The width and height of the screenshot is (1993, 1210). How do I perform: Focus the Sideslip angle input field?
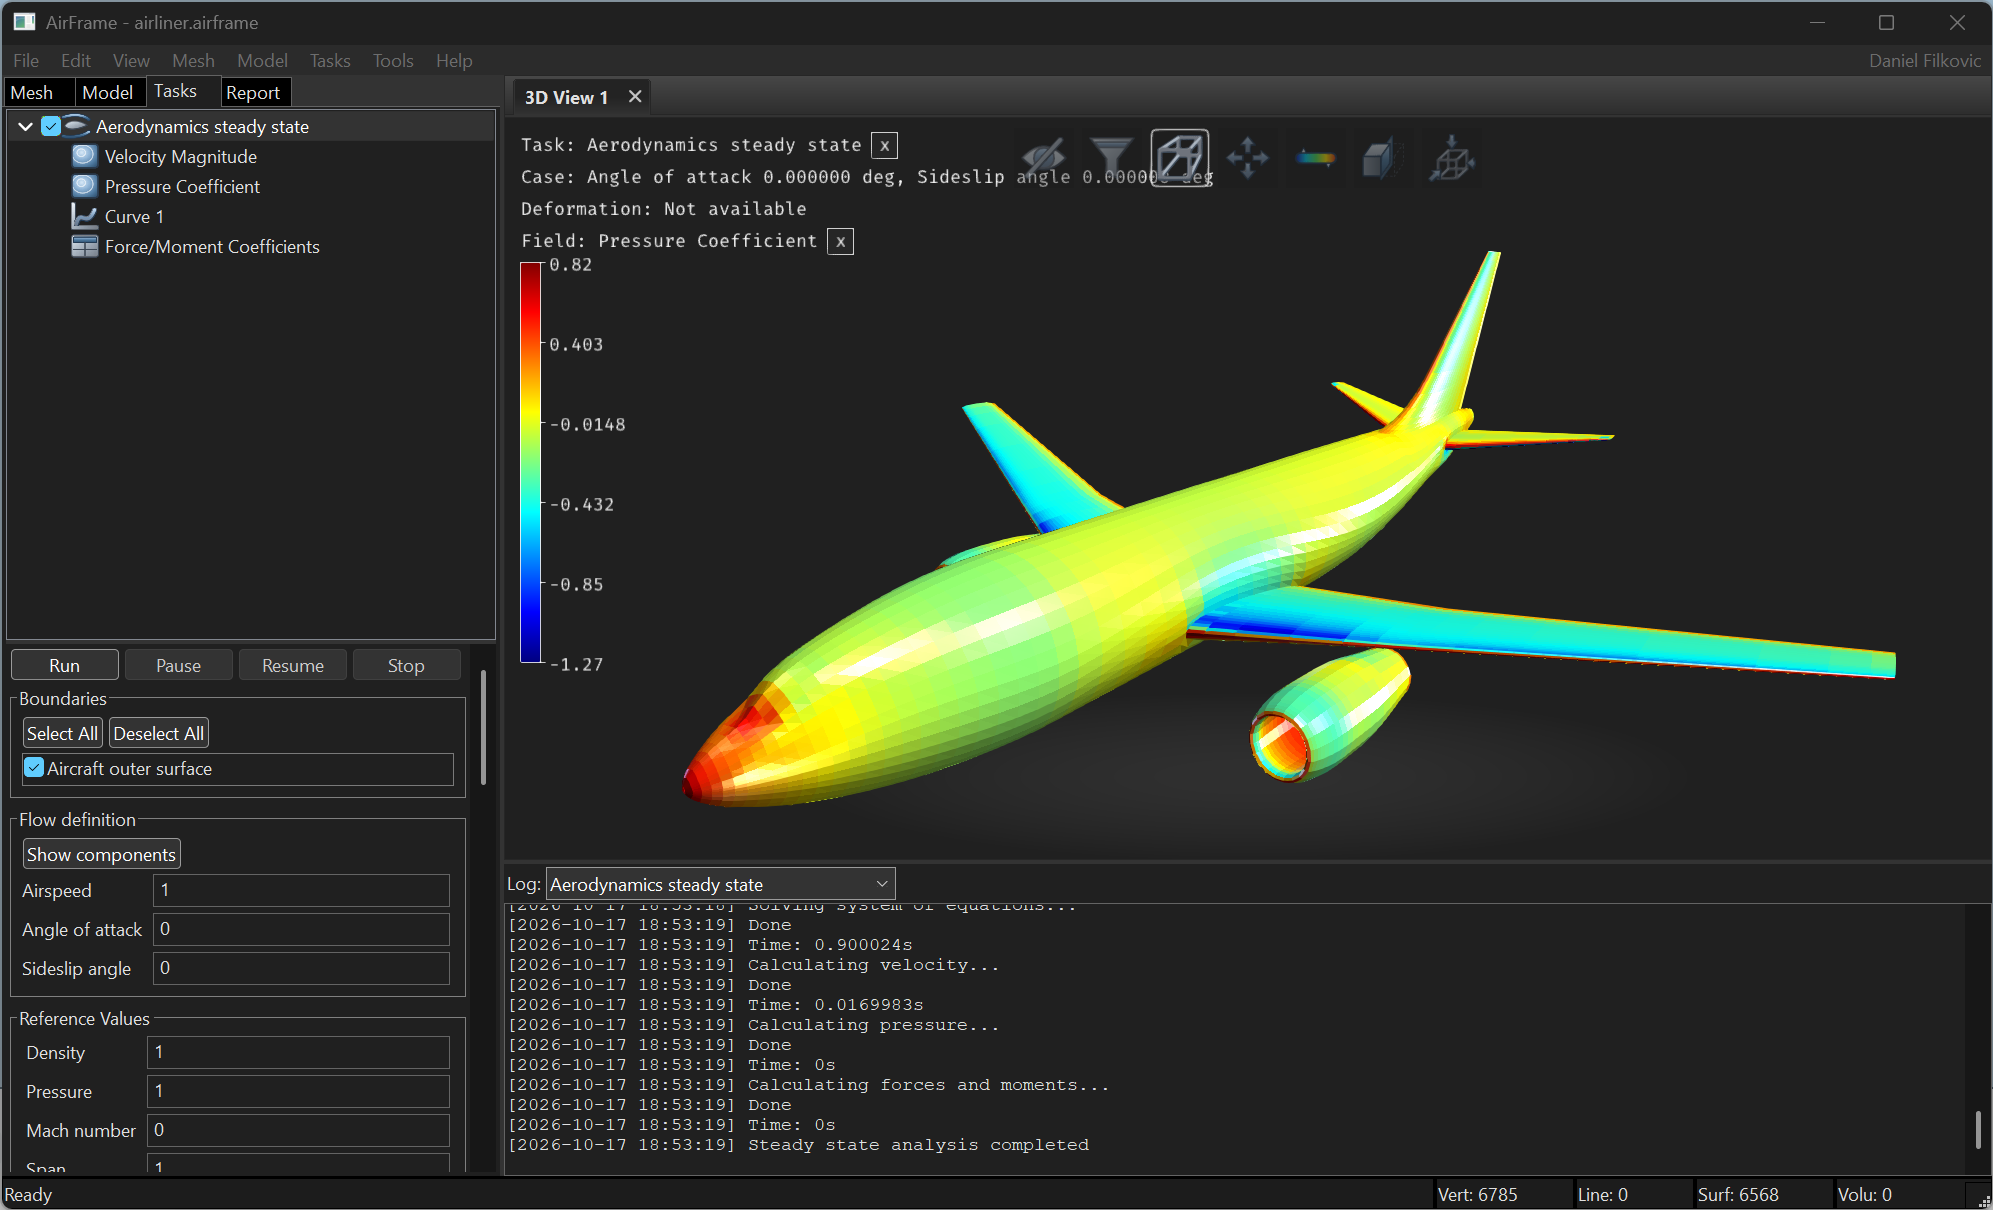click(x=301, y=968)
